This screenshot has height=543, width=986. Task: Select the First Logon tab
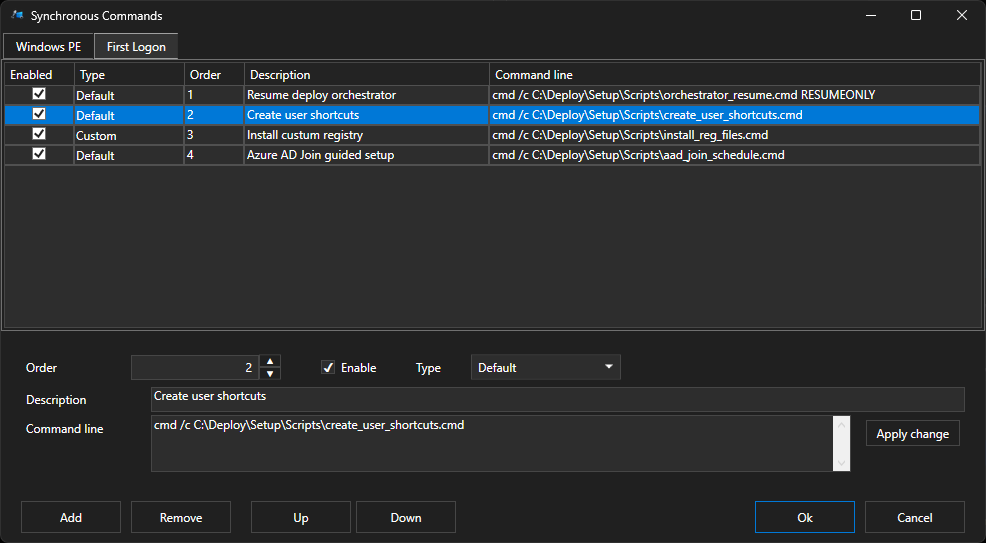[136, 47]
